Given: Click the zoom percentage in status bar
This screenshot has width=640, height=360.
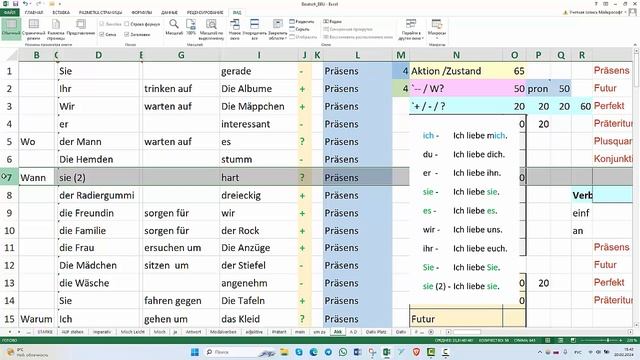Looking at the screenshot, I should (x=633, y=340).
